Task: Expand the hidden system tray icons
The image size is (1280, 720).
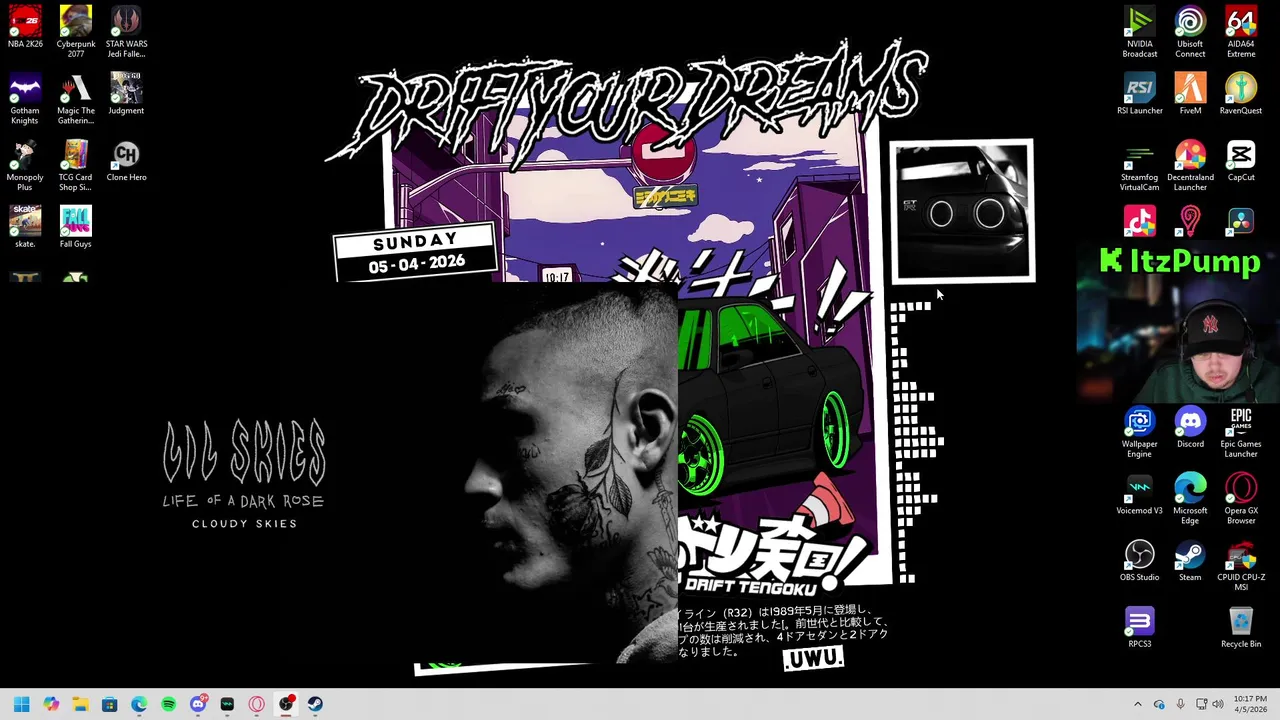Action: point(1137,704)
